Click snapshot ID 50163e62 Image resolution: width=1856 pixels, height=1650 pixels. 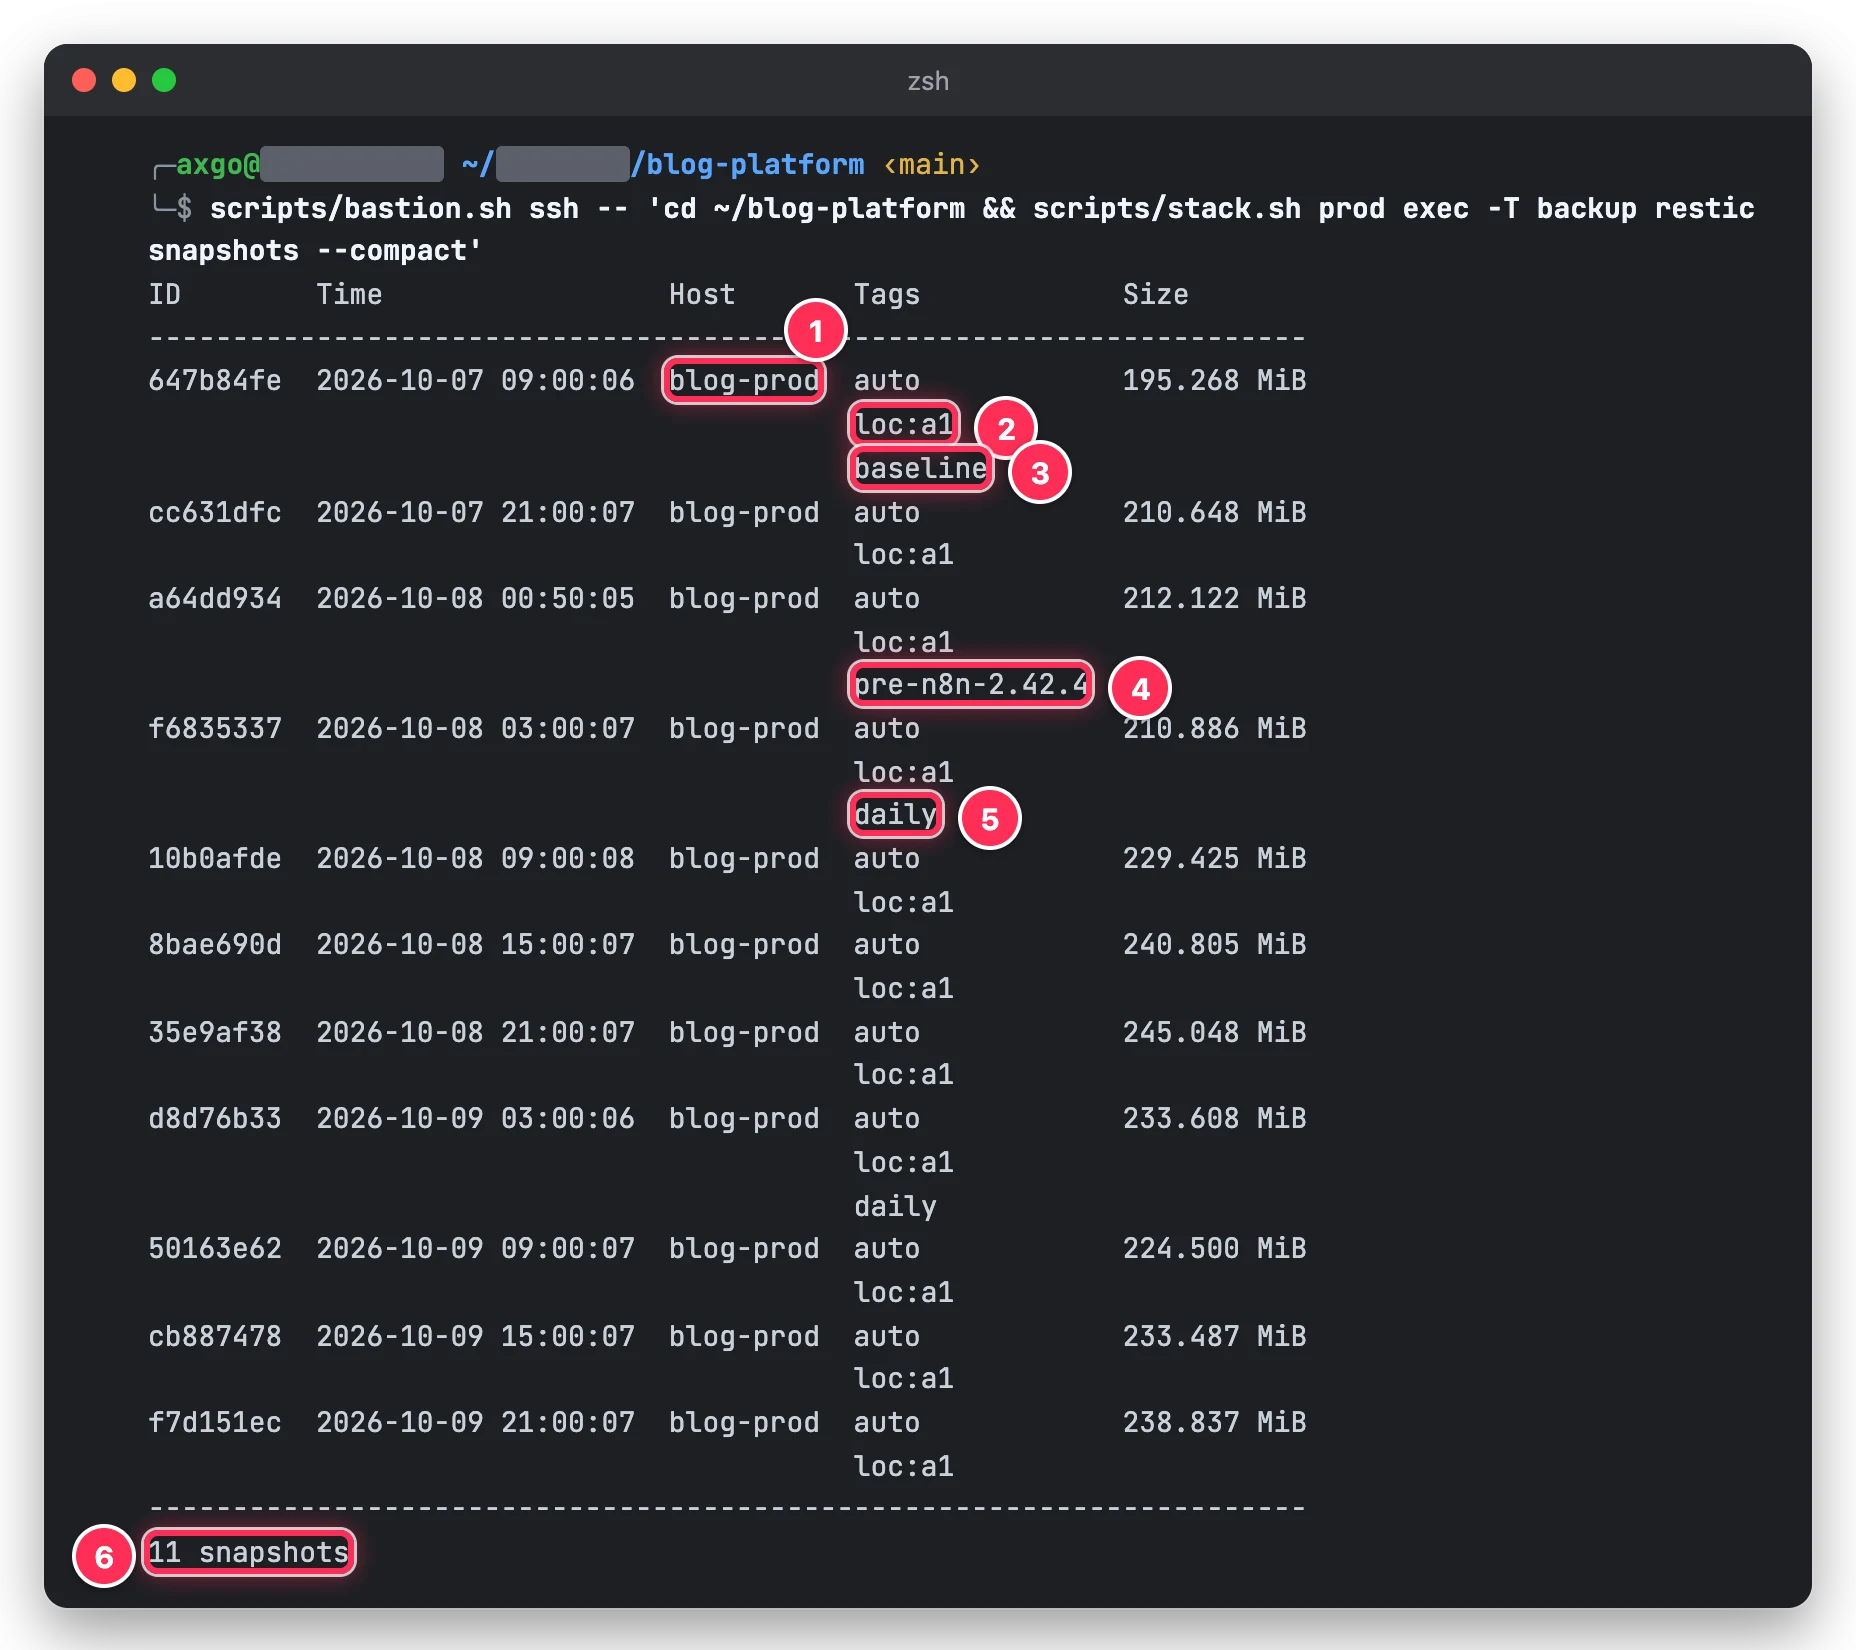tap(215, 1248)
